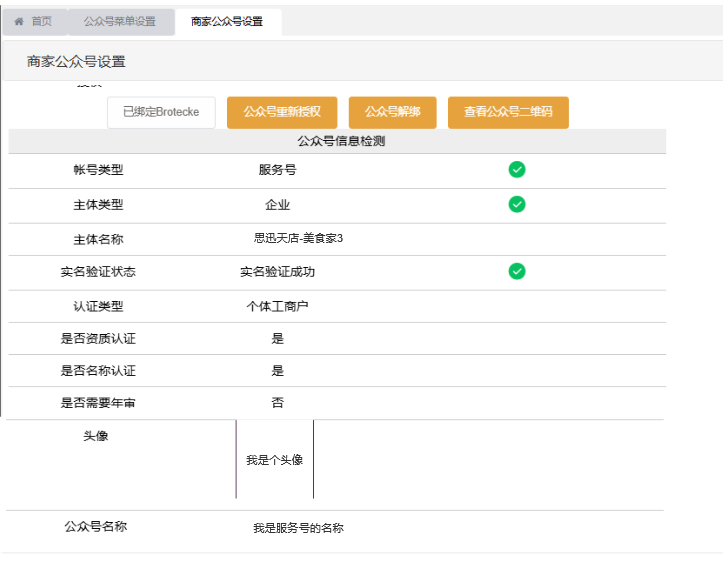Click the green check icon for 实名验证状态
This screenshot has height=573, width=723.
[x=517, y=271]
